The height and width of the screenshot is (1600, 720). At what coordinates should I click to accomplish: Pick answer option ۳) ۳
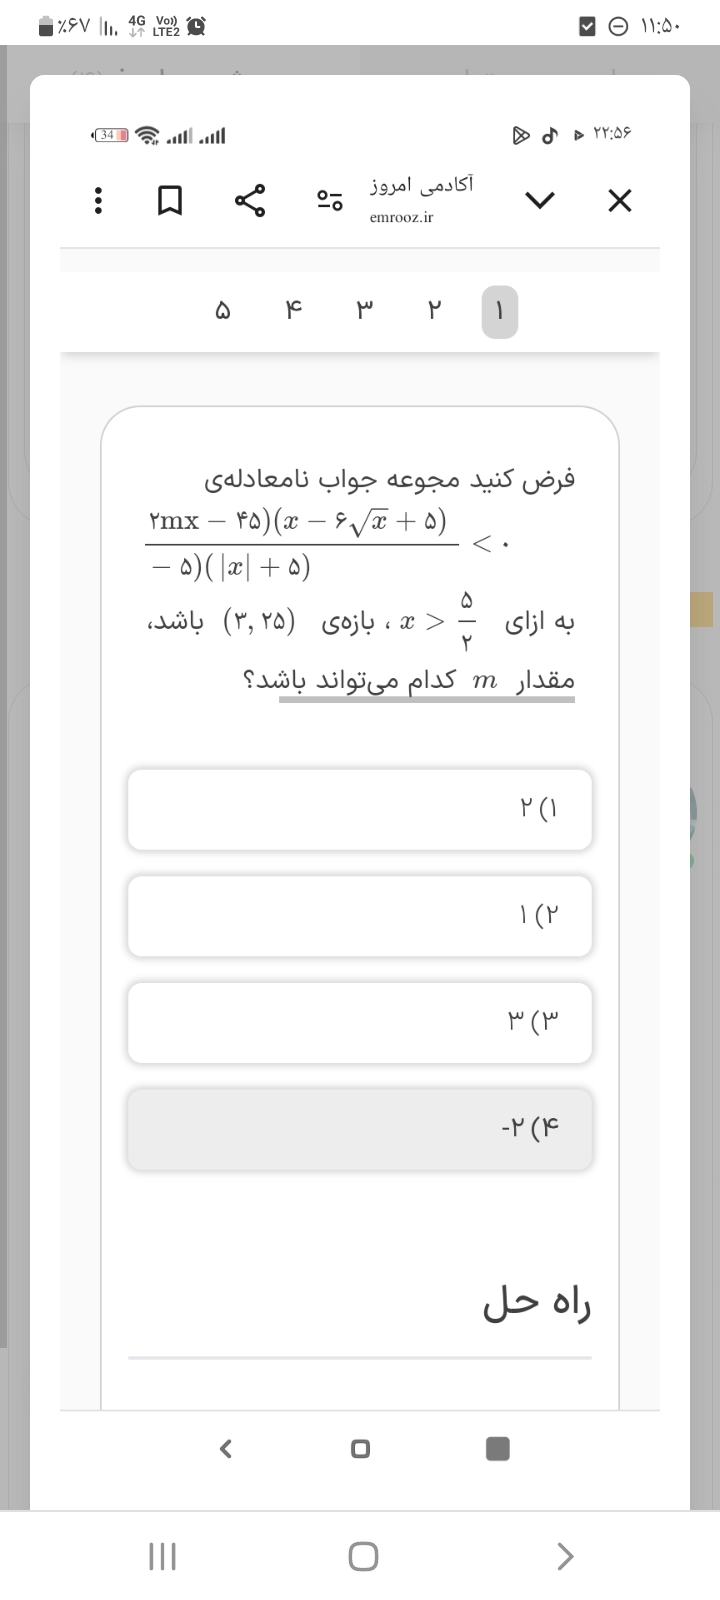[360, 1023]
